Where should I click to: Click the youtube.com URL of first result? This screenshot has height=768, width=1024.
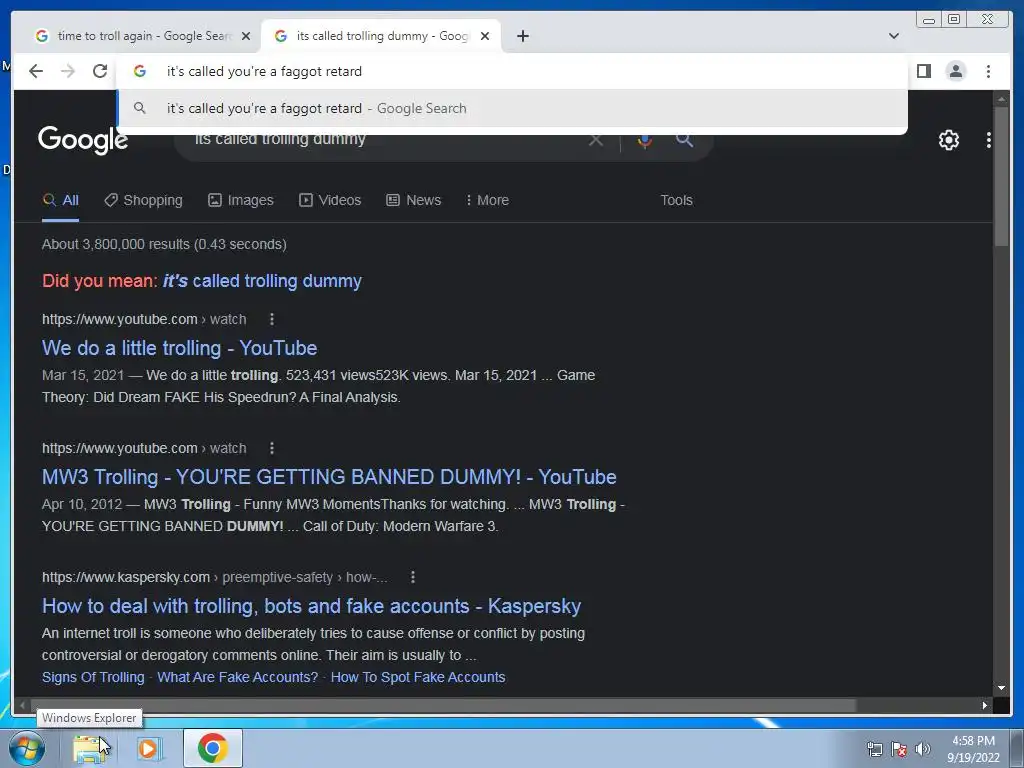pos(144,319)
